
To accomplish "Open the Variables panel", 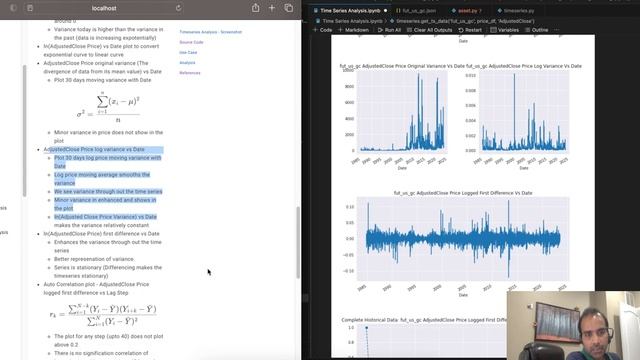I will tap(504, 30).
